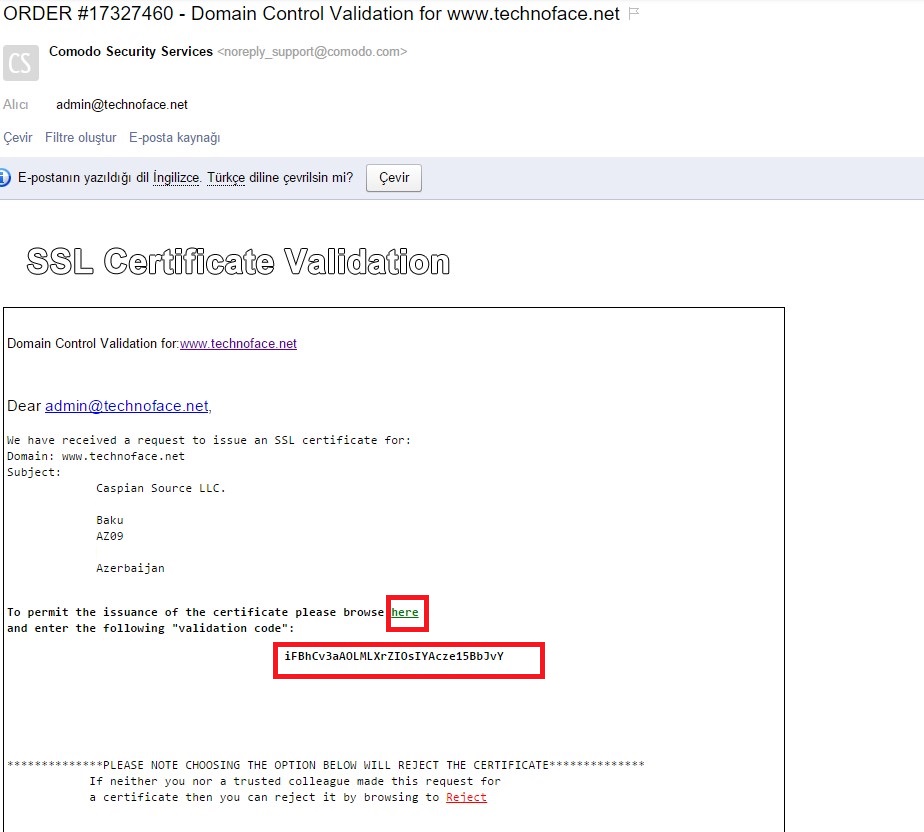The width and height of the screenshot is (924, 832).
Task: Select Filtre oluştur to create a filter
Action: 81,137
